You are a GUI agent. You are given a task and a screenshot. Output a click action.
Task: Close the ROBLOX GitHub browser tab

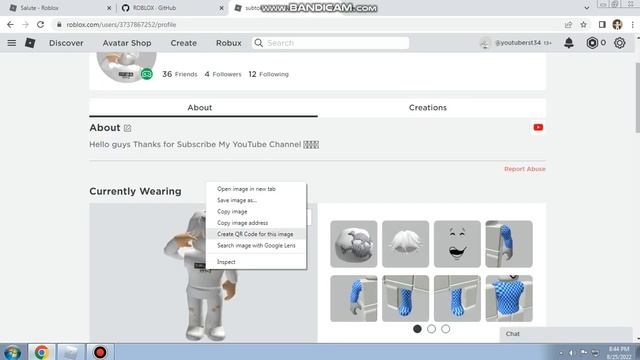click(x=221, y=8)
